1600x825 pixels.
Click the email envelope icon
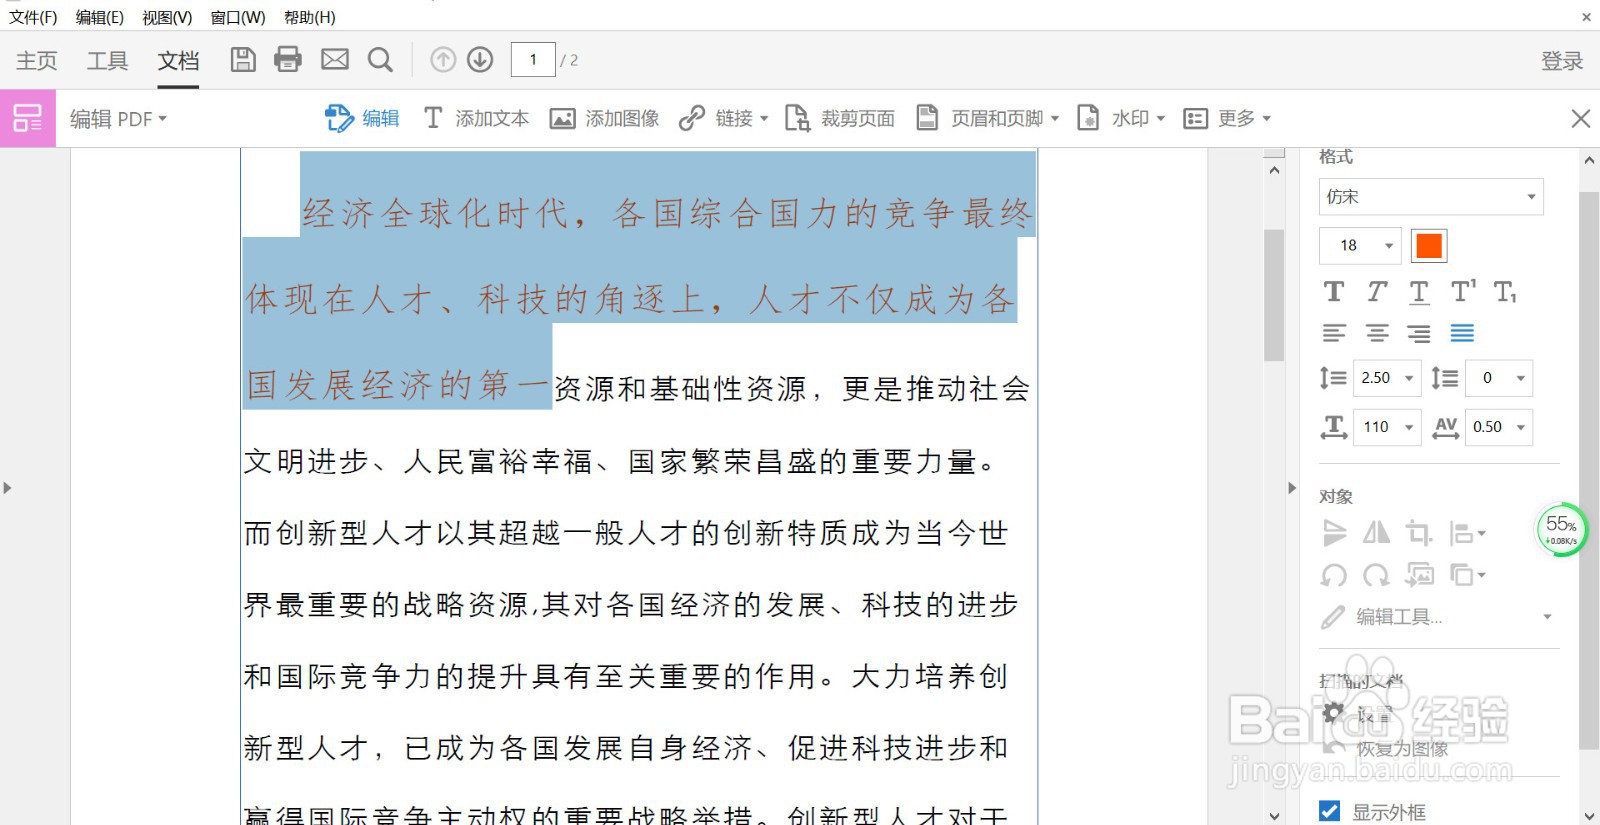tap(335, 60)
